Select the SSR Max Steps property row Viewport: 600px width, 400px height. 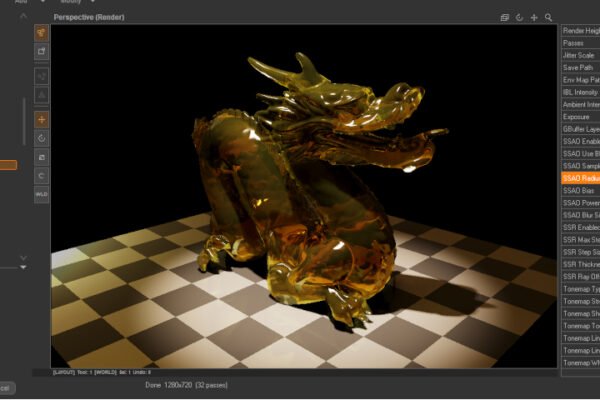pos(580,240)
